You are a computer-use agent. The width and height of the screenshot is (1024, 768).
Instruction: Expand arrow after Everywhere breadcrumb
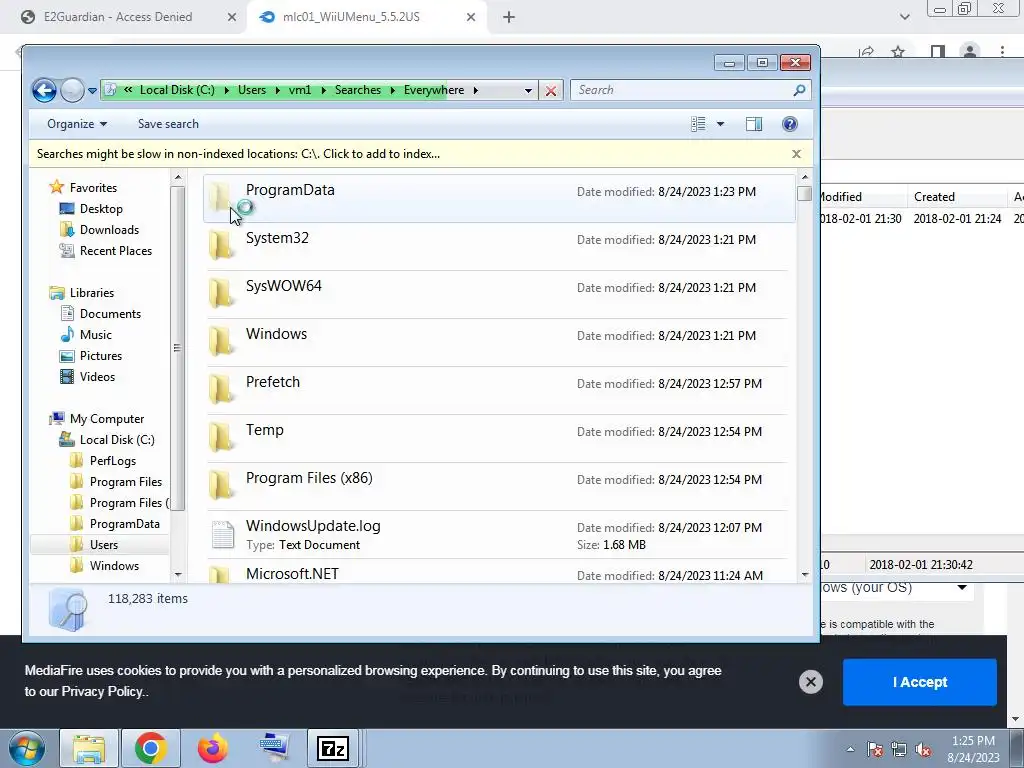(x=475, y=90)
